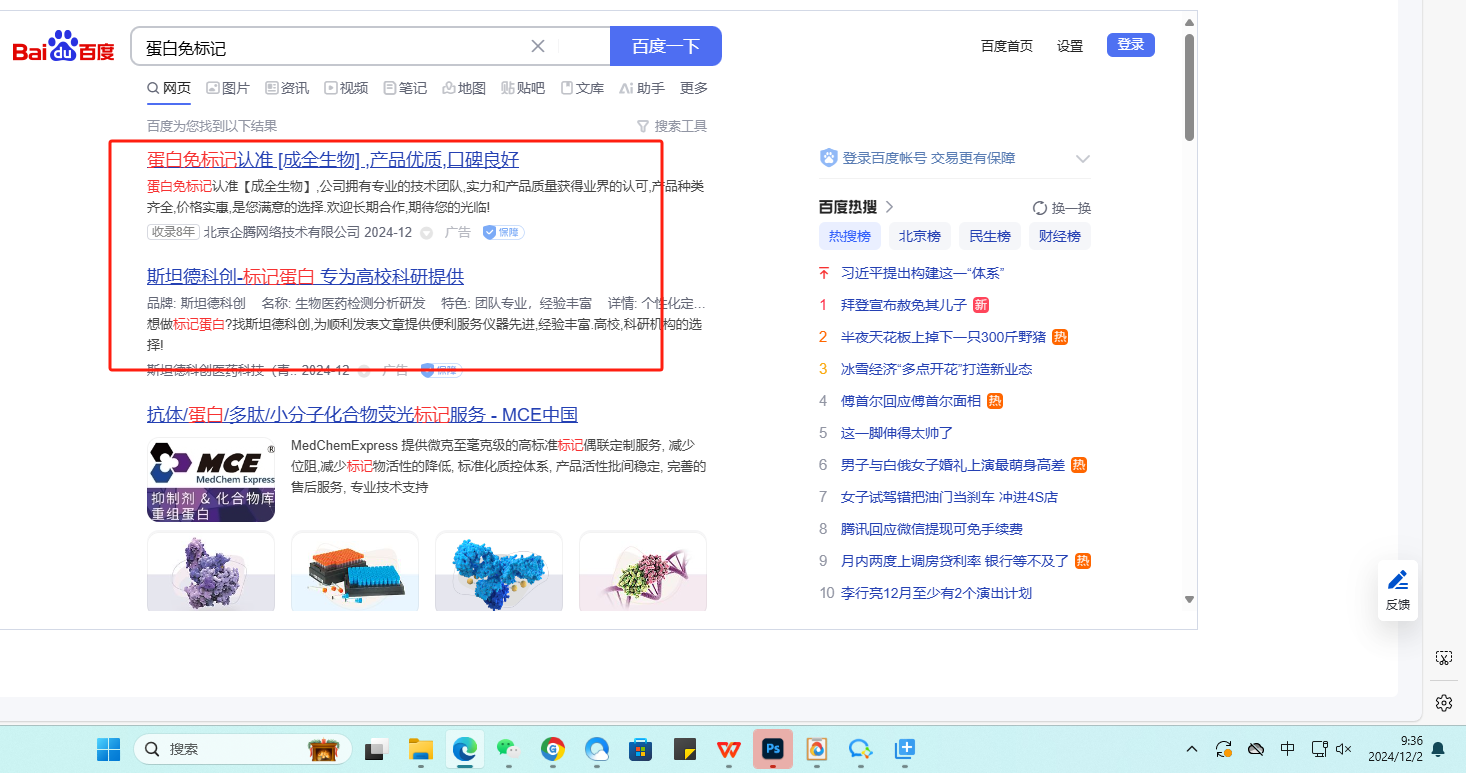Switch to the 图片 search tab
Image resolution: width=1466 pixels, height=773 pixels.
point(228,88)
